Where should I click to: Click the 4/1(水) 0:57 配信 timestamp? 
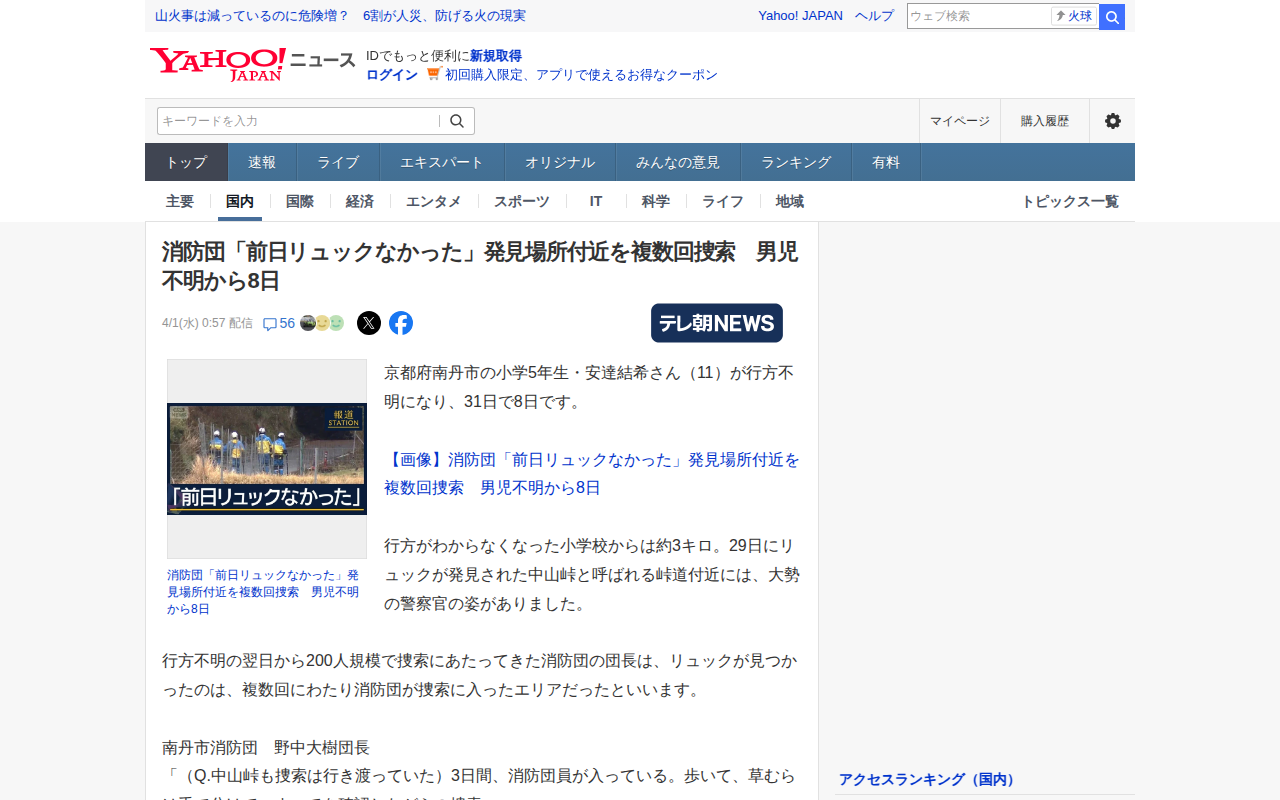click(x=207, y=323)
